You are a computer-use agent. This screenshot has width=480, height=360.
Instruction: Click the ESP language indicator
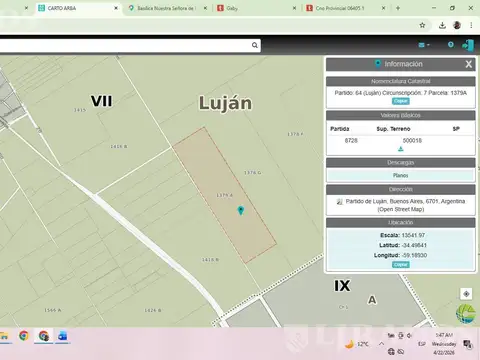coord(422,344)
